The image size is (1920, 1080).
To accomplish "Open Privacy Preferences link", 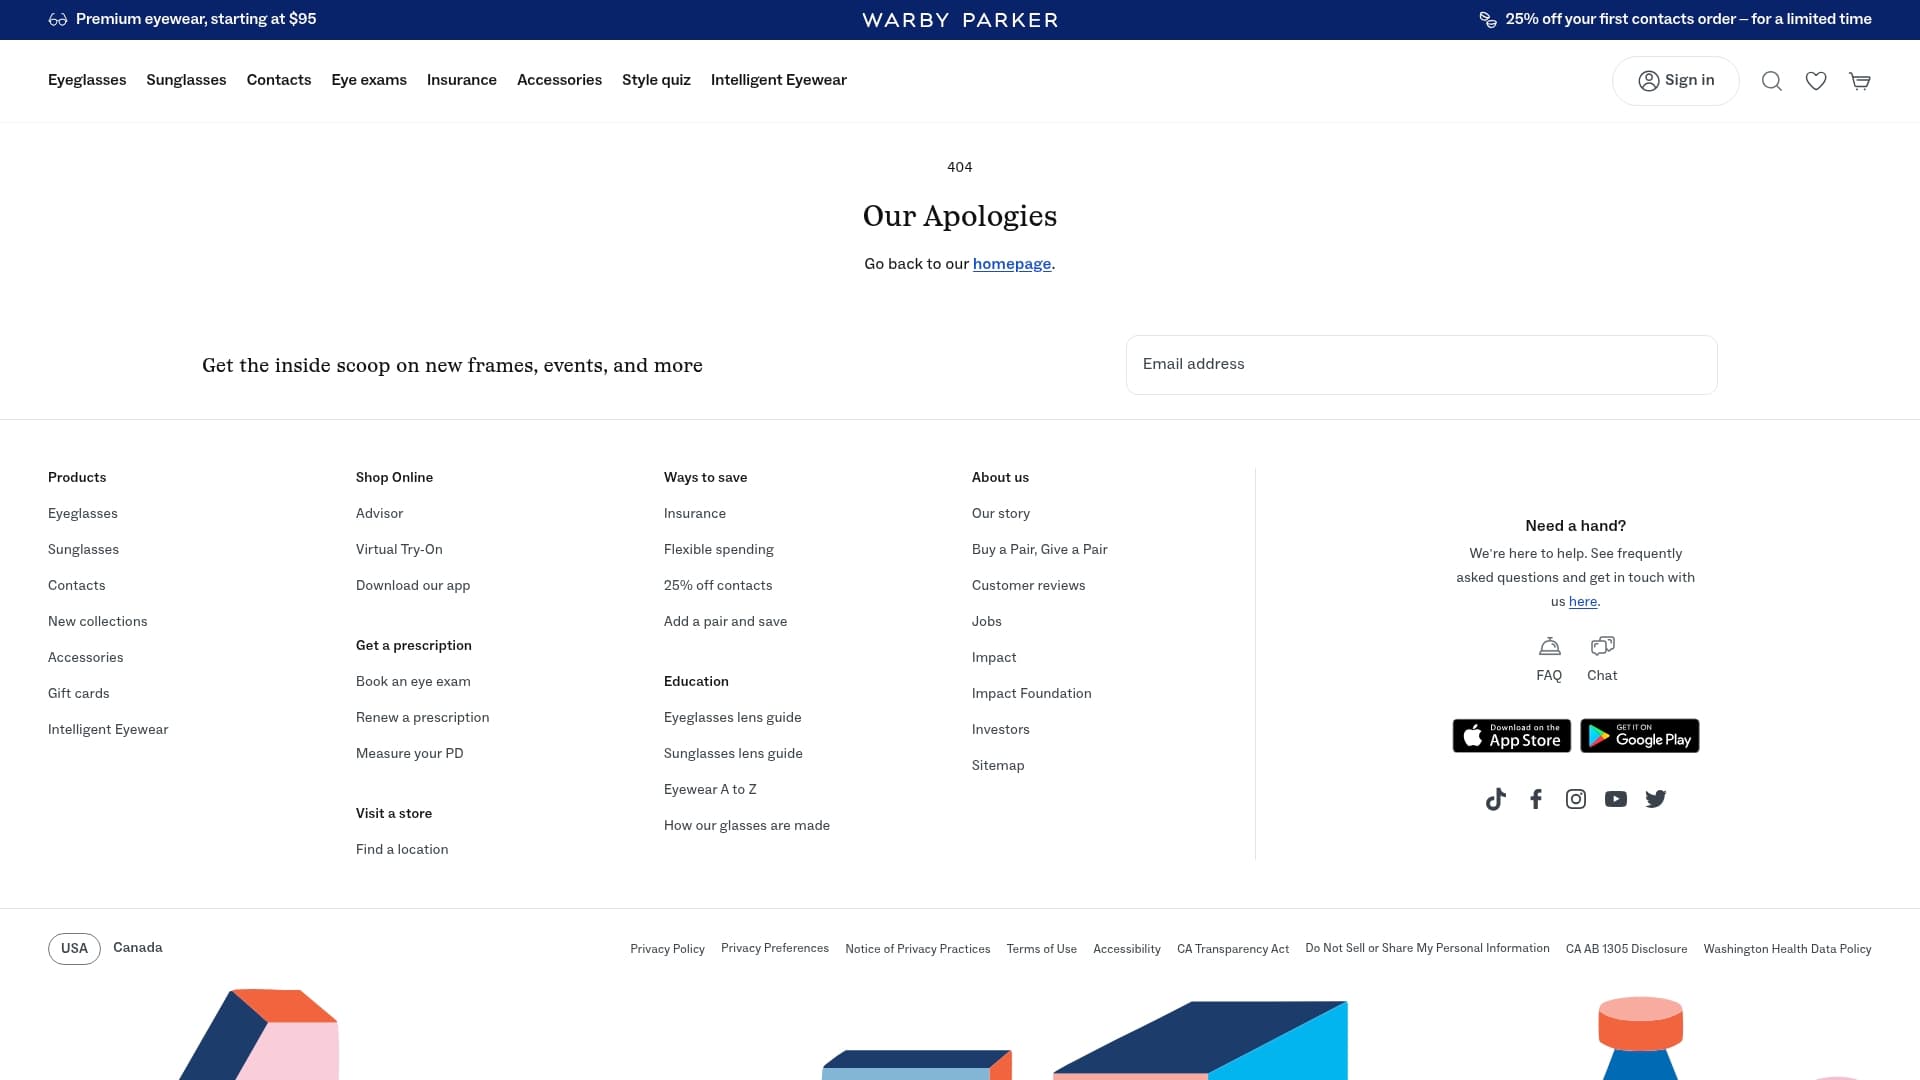I will pos(775,949).
